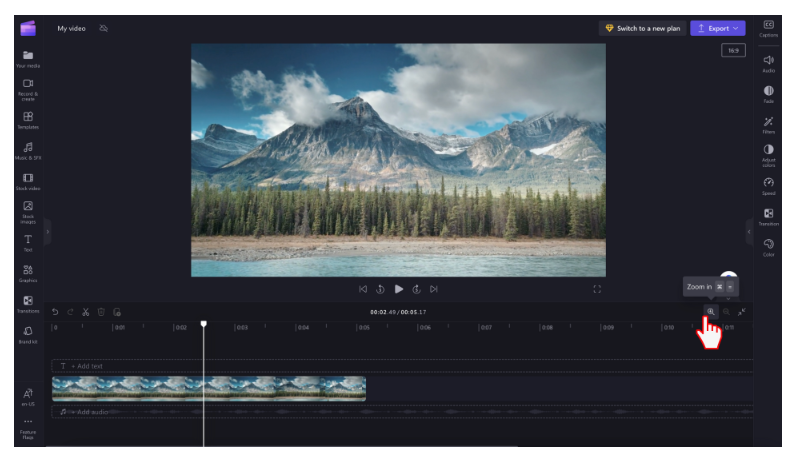Undo the last action

[55, 312]
